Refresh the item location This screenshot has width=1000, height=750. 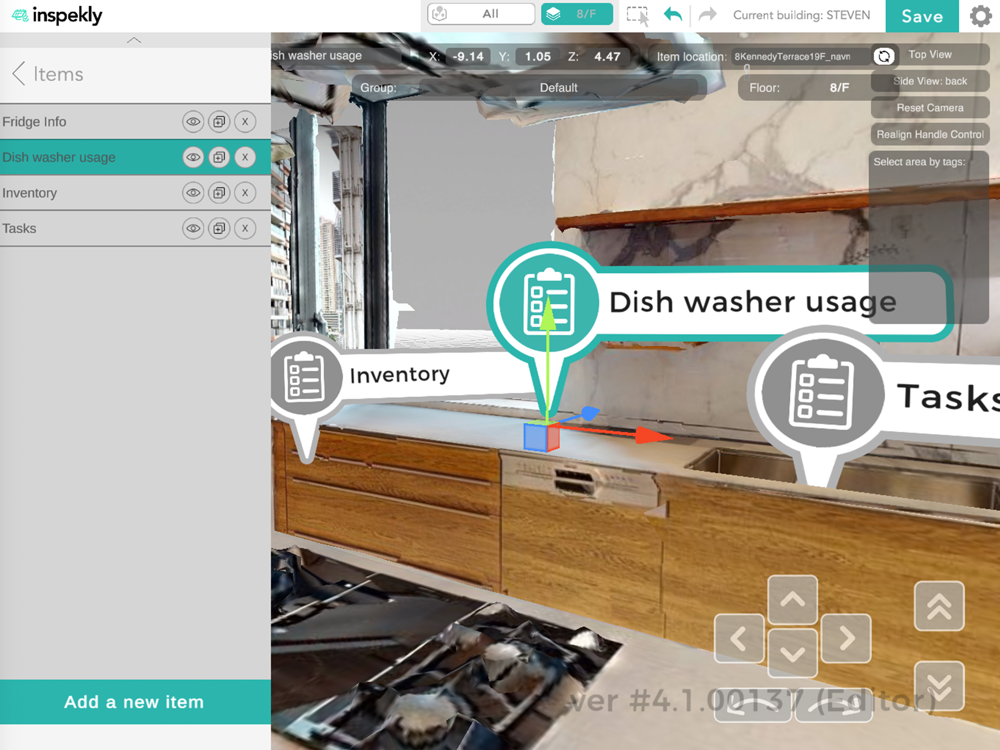(884, 57)
